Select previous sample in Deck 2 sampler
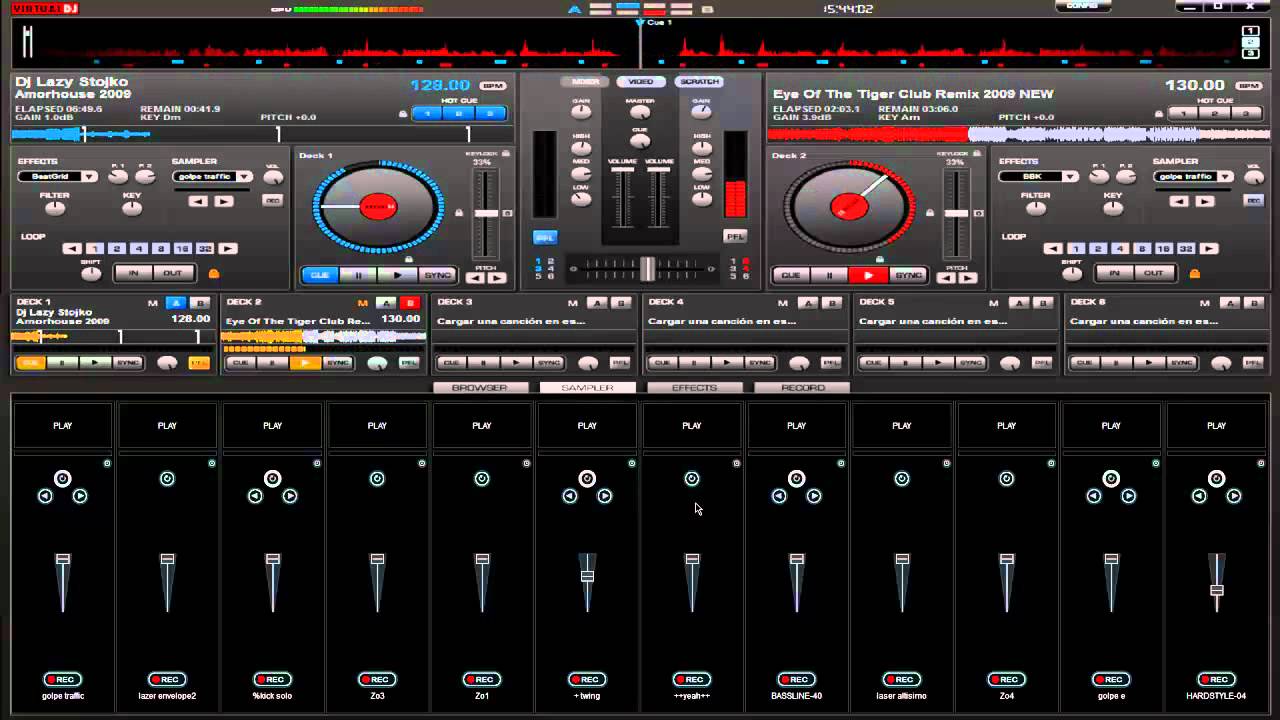The width and height of the screenshot is (1280, 720). point(1179,201)
